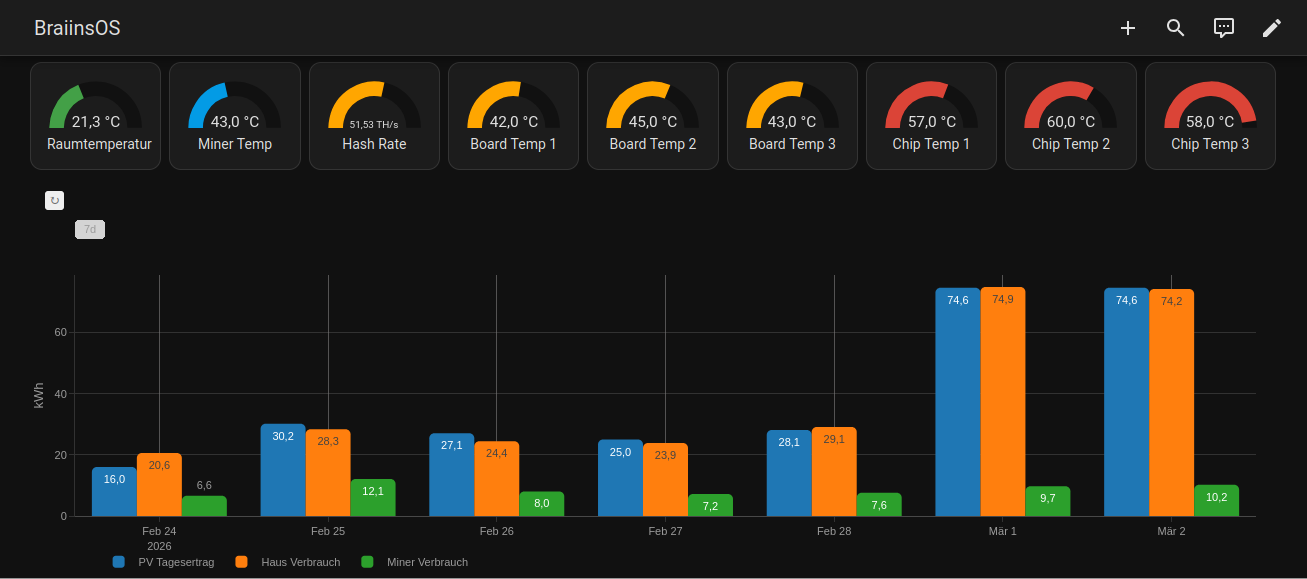Viewport: 1307px width, 579px height.
Task: Open the assistant chat bubble icon
Action: coord(1223,28)
